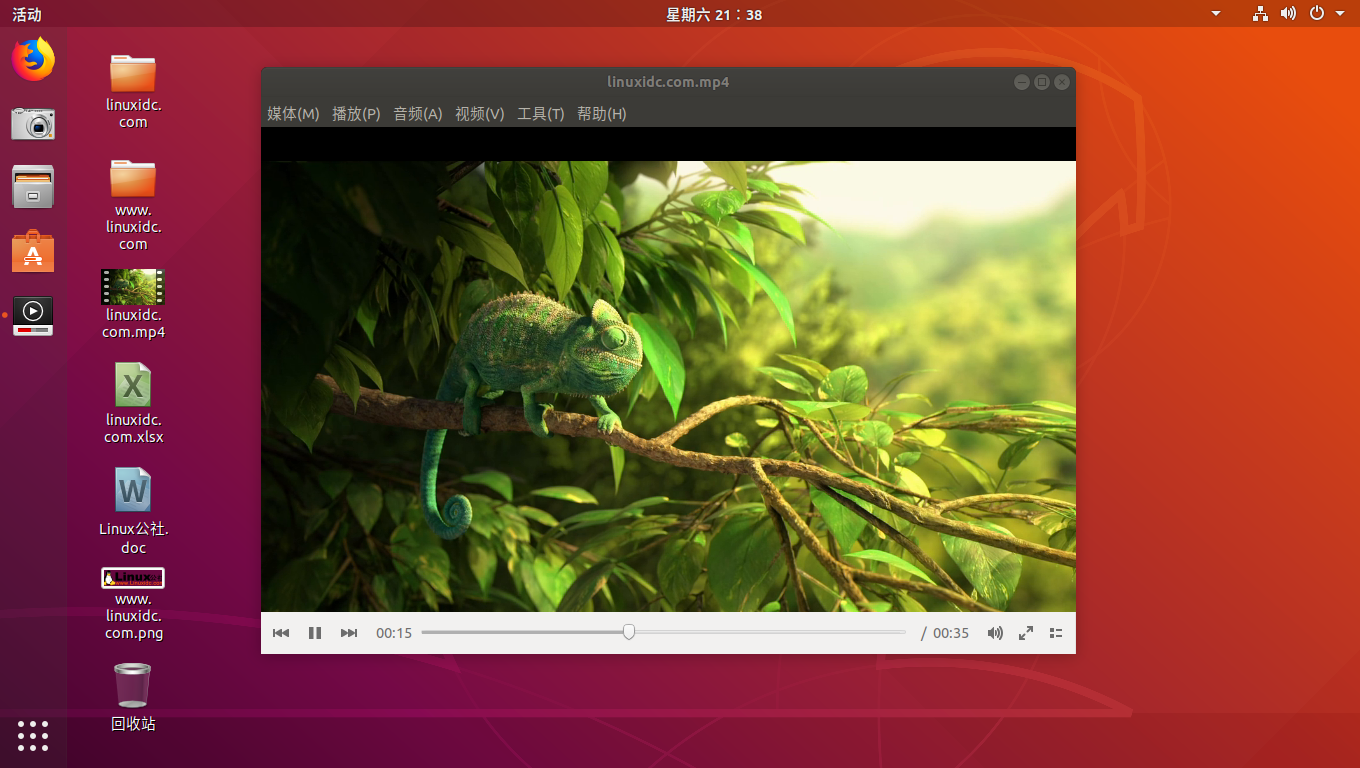This screenshot has height=768, width=1360.
Task: Mute audio via the speaker icon in VLC
Action: click(995, 633)
